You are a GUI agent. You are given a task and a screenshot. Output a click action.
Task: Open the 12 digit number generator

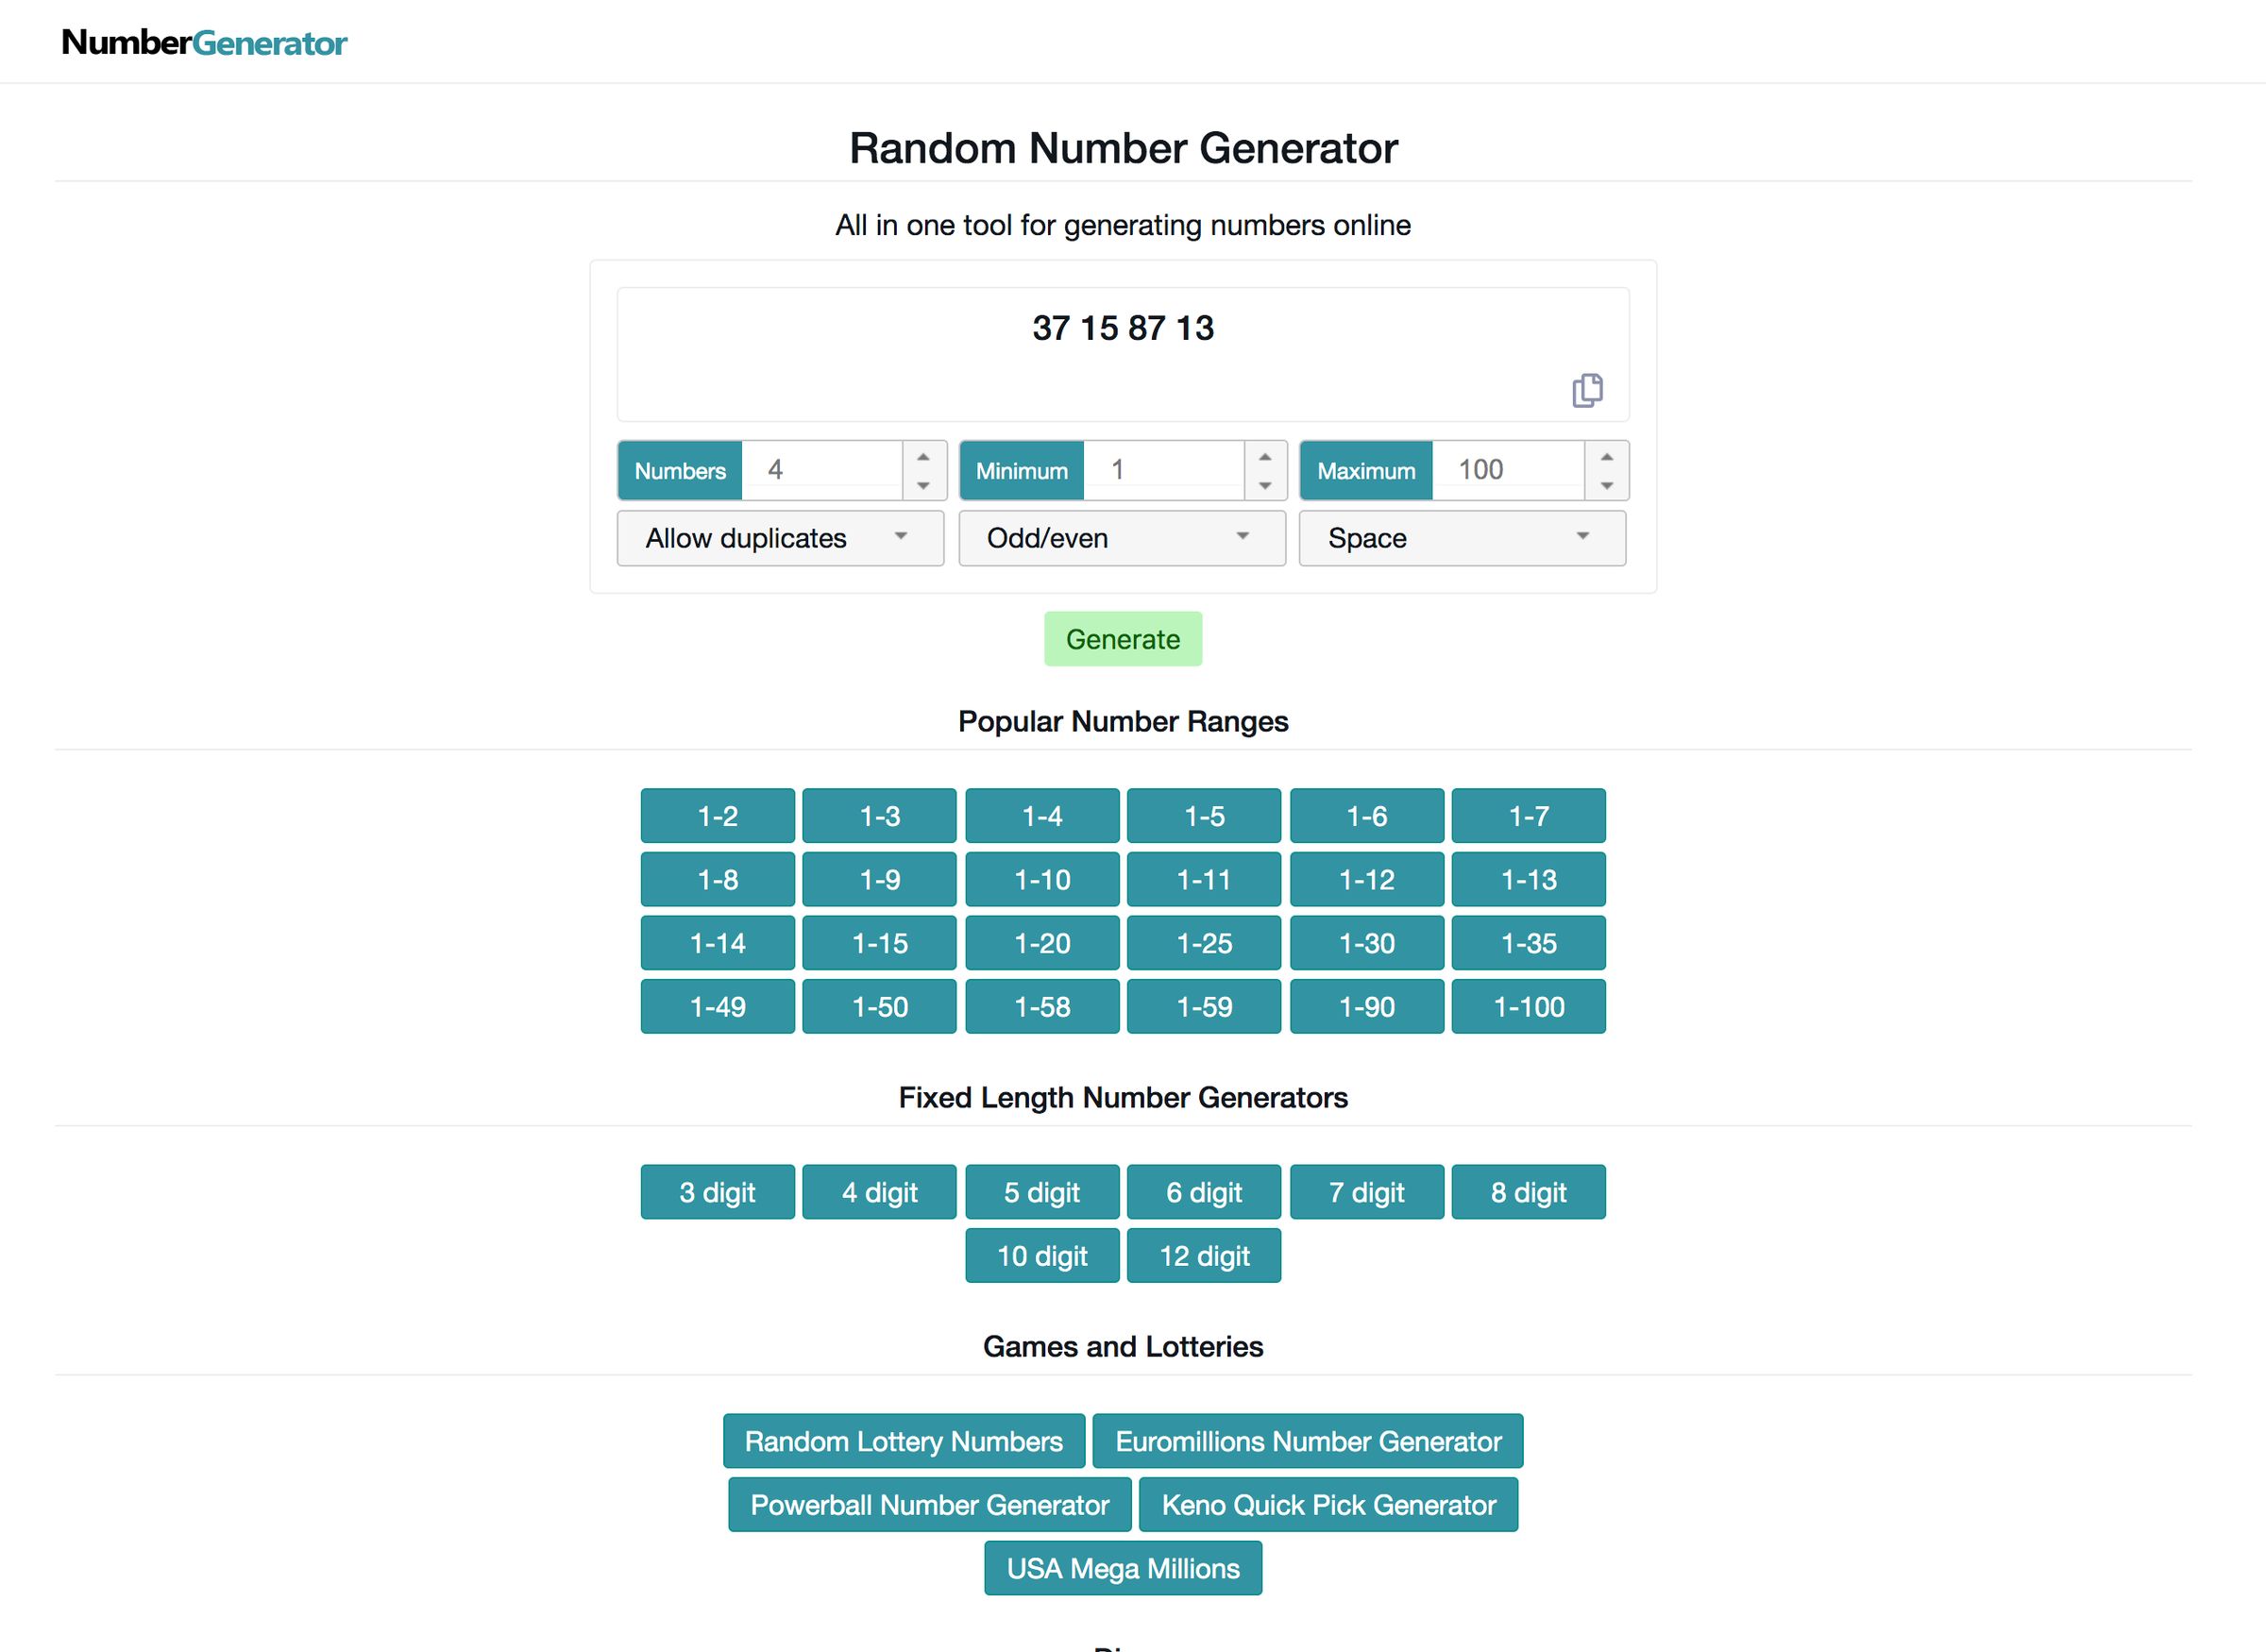(x=1204, y=1255)
